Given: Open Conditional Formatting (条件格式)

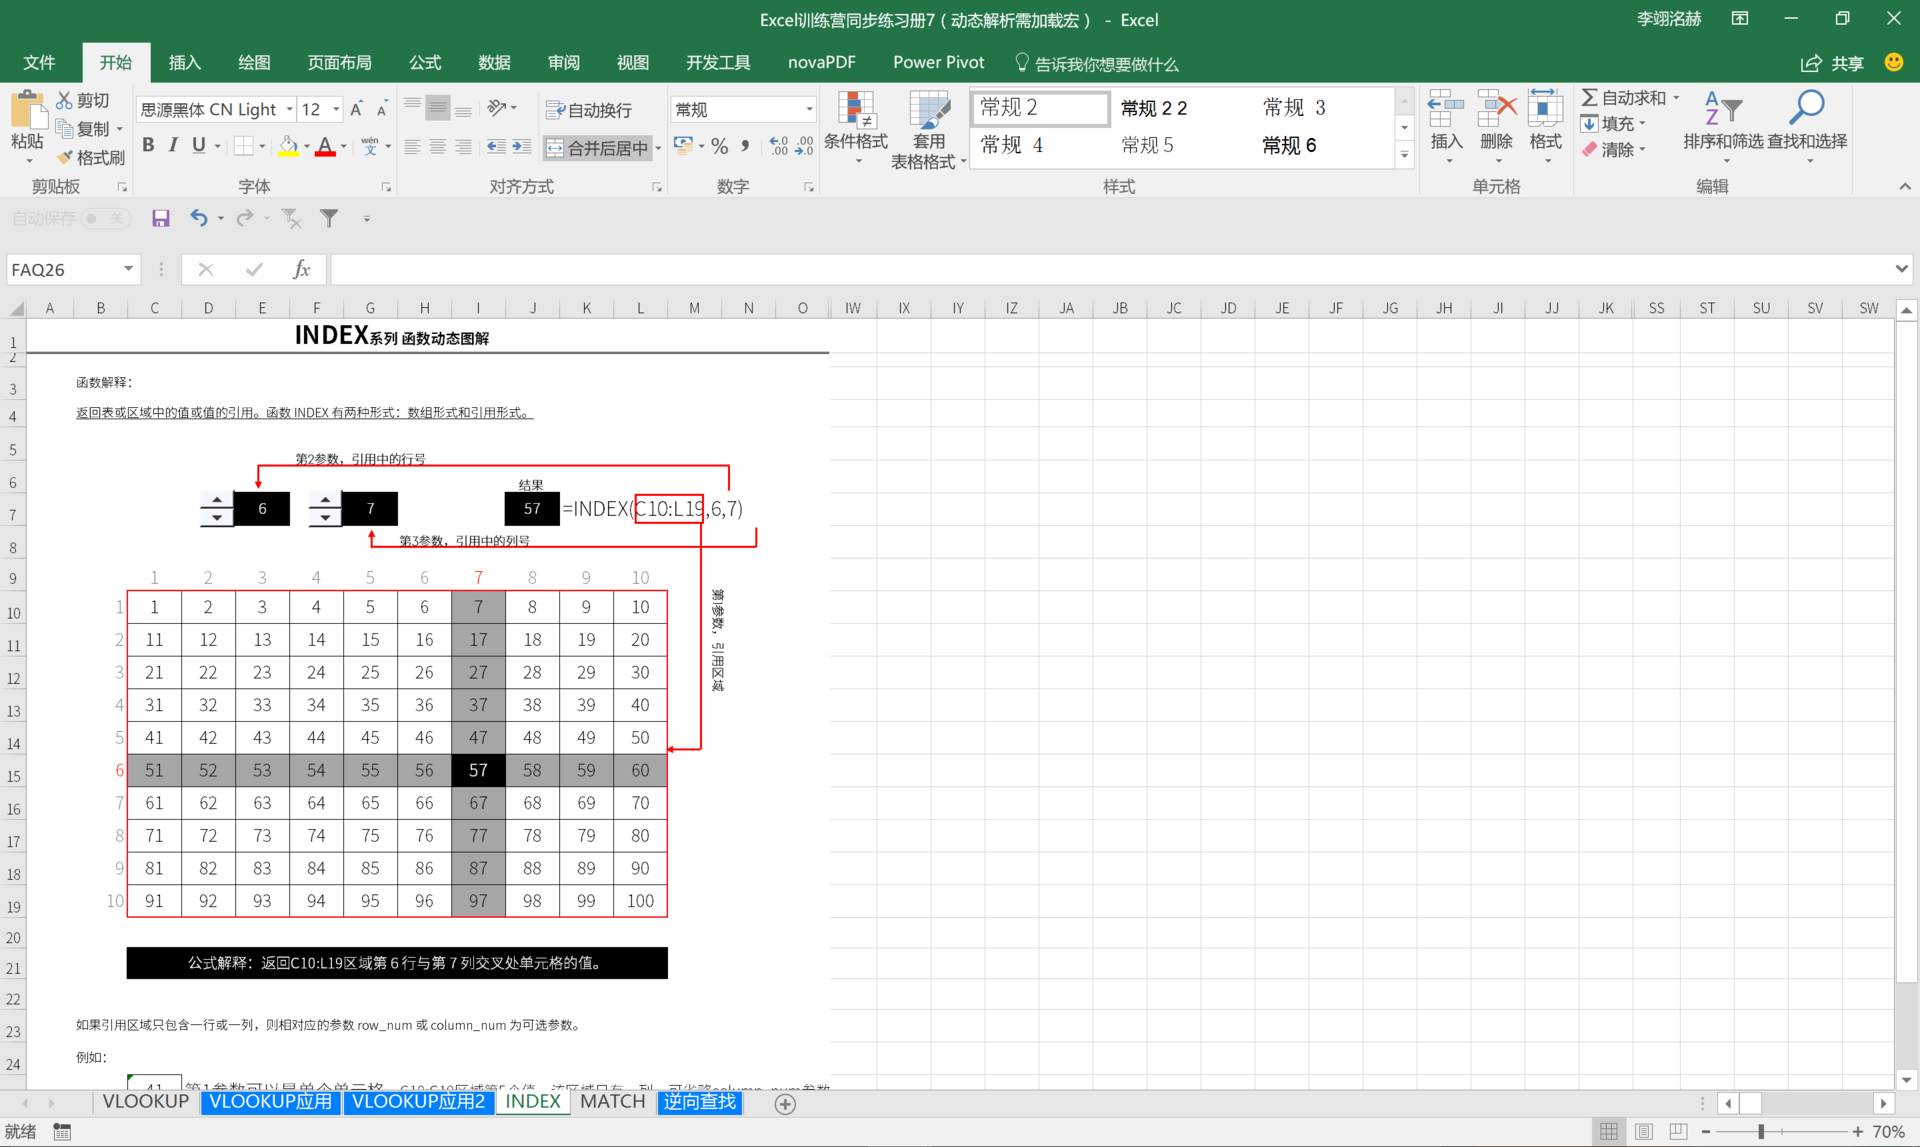Looking at the screenshot, I should tap(855, 125).
